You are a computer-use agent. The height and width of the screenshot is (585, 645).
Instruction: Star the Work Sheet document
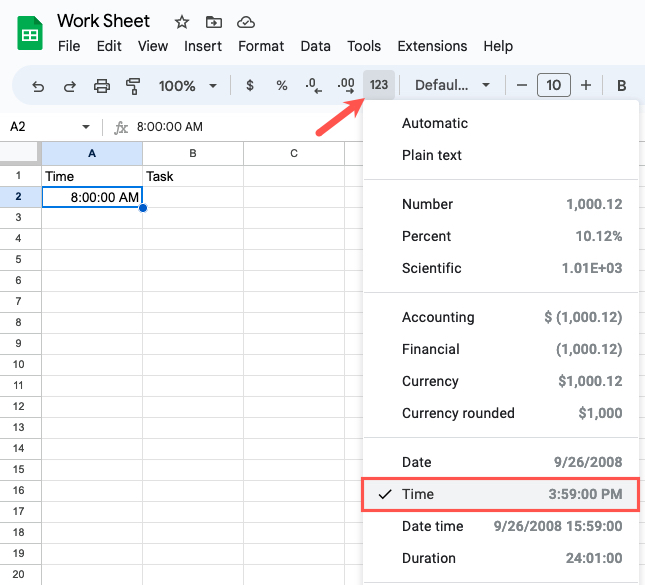182,22
